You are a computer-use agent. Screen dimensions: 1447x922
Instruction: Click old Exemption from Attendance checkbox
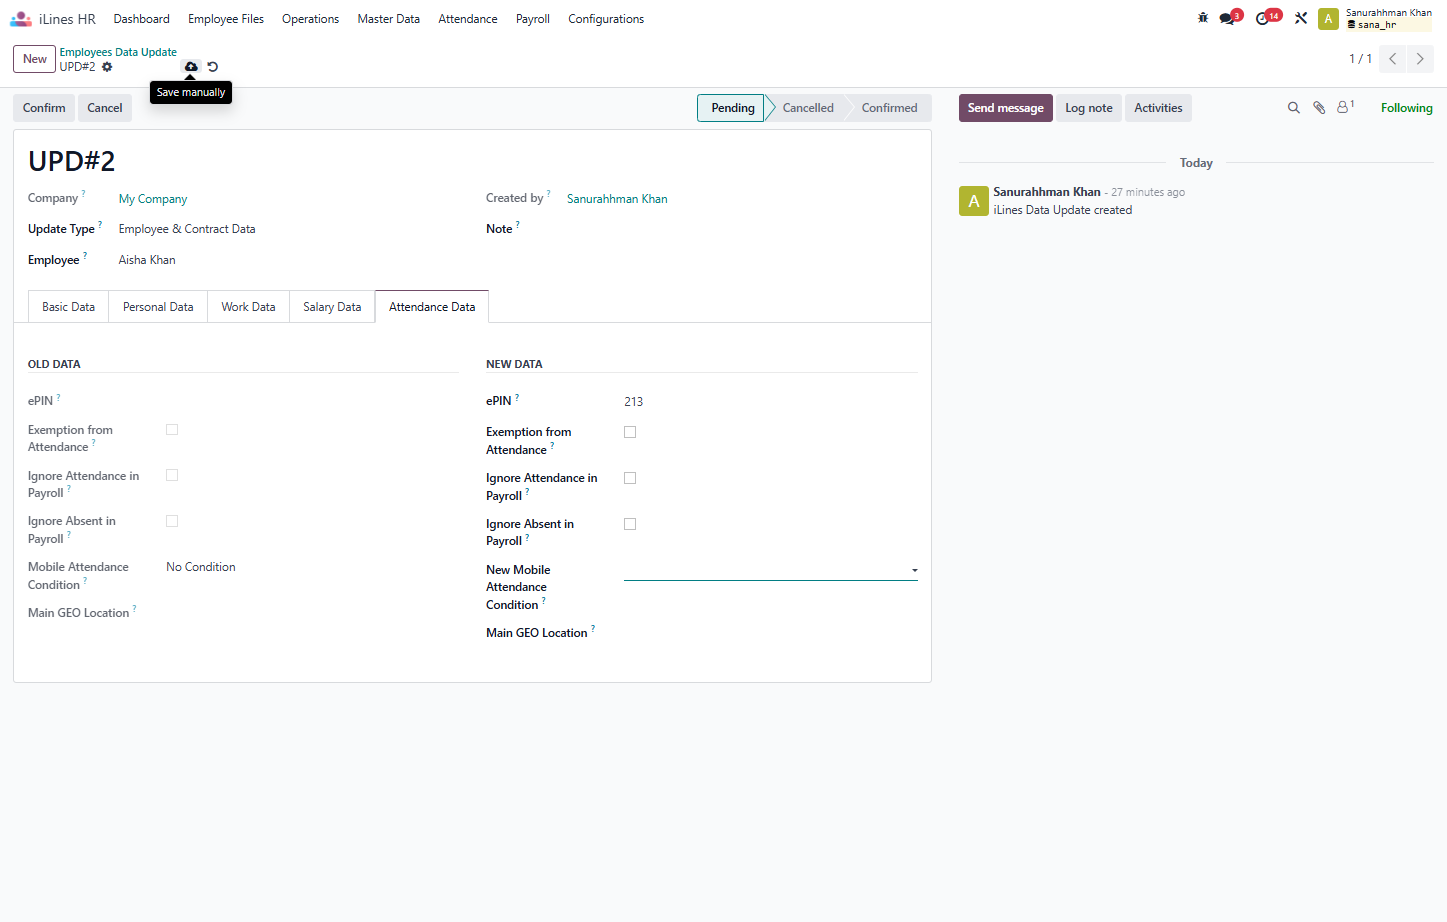172,430
